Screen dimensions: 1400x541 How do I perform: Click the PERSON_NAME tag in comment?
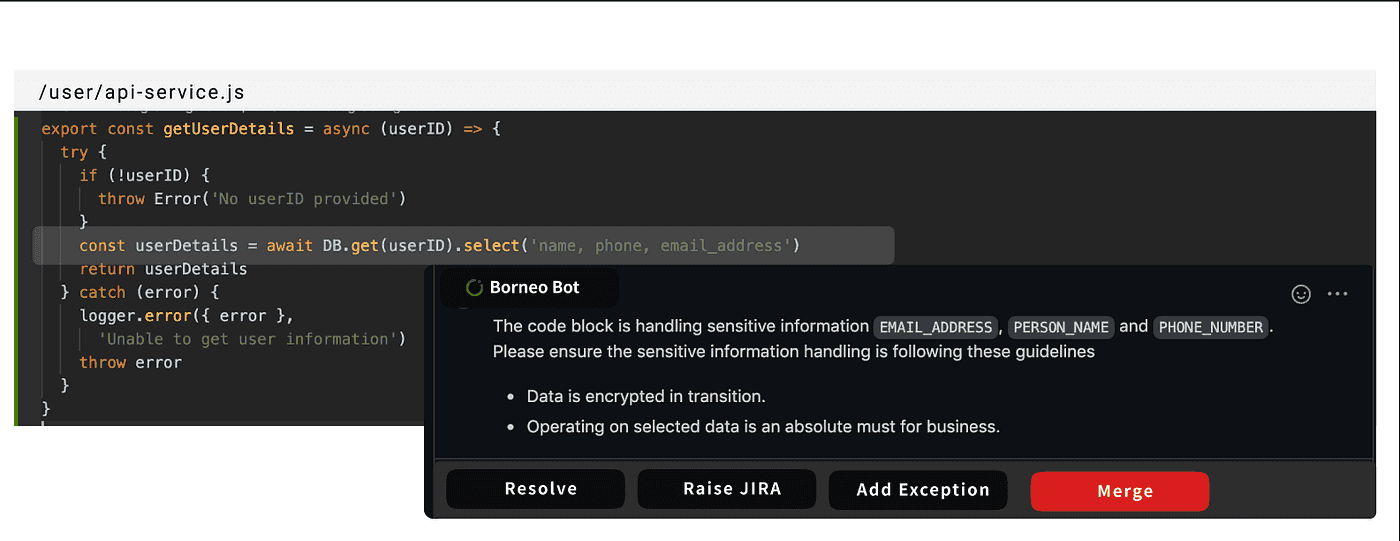coord(1061,327)
